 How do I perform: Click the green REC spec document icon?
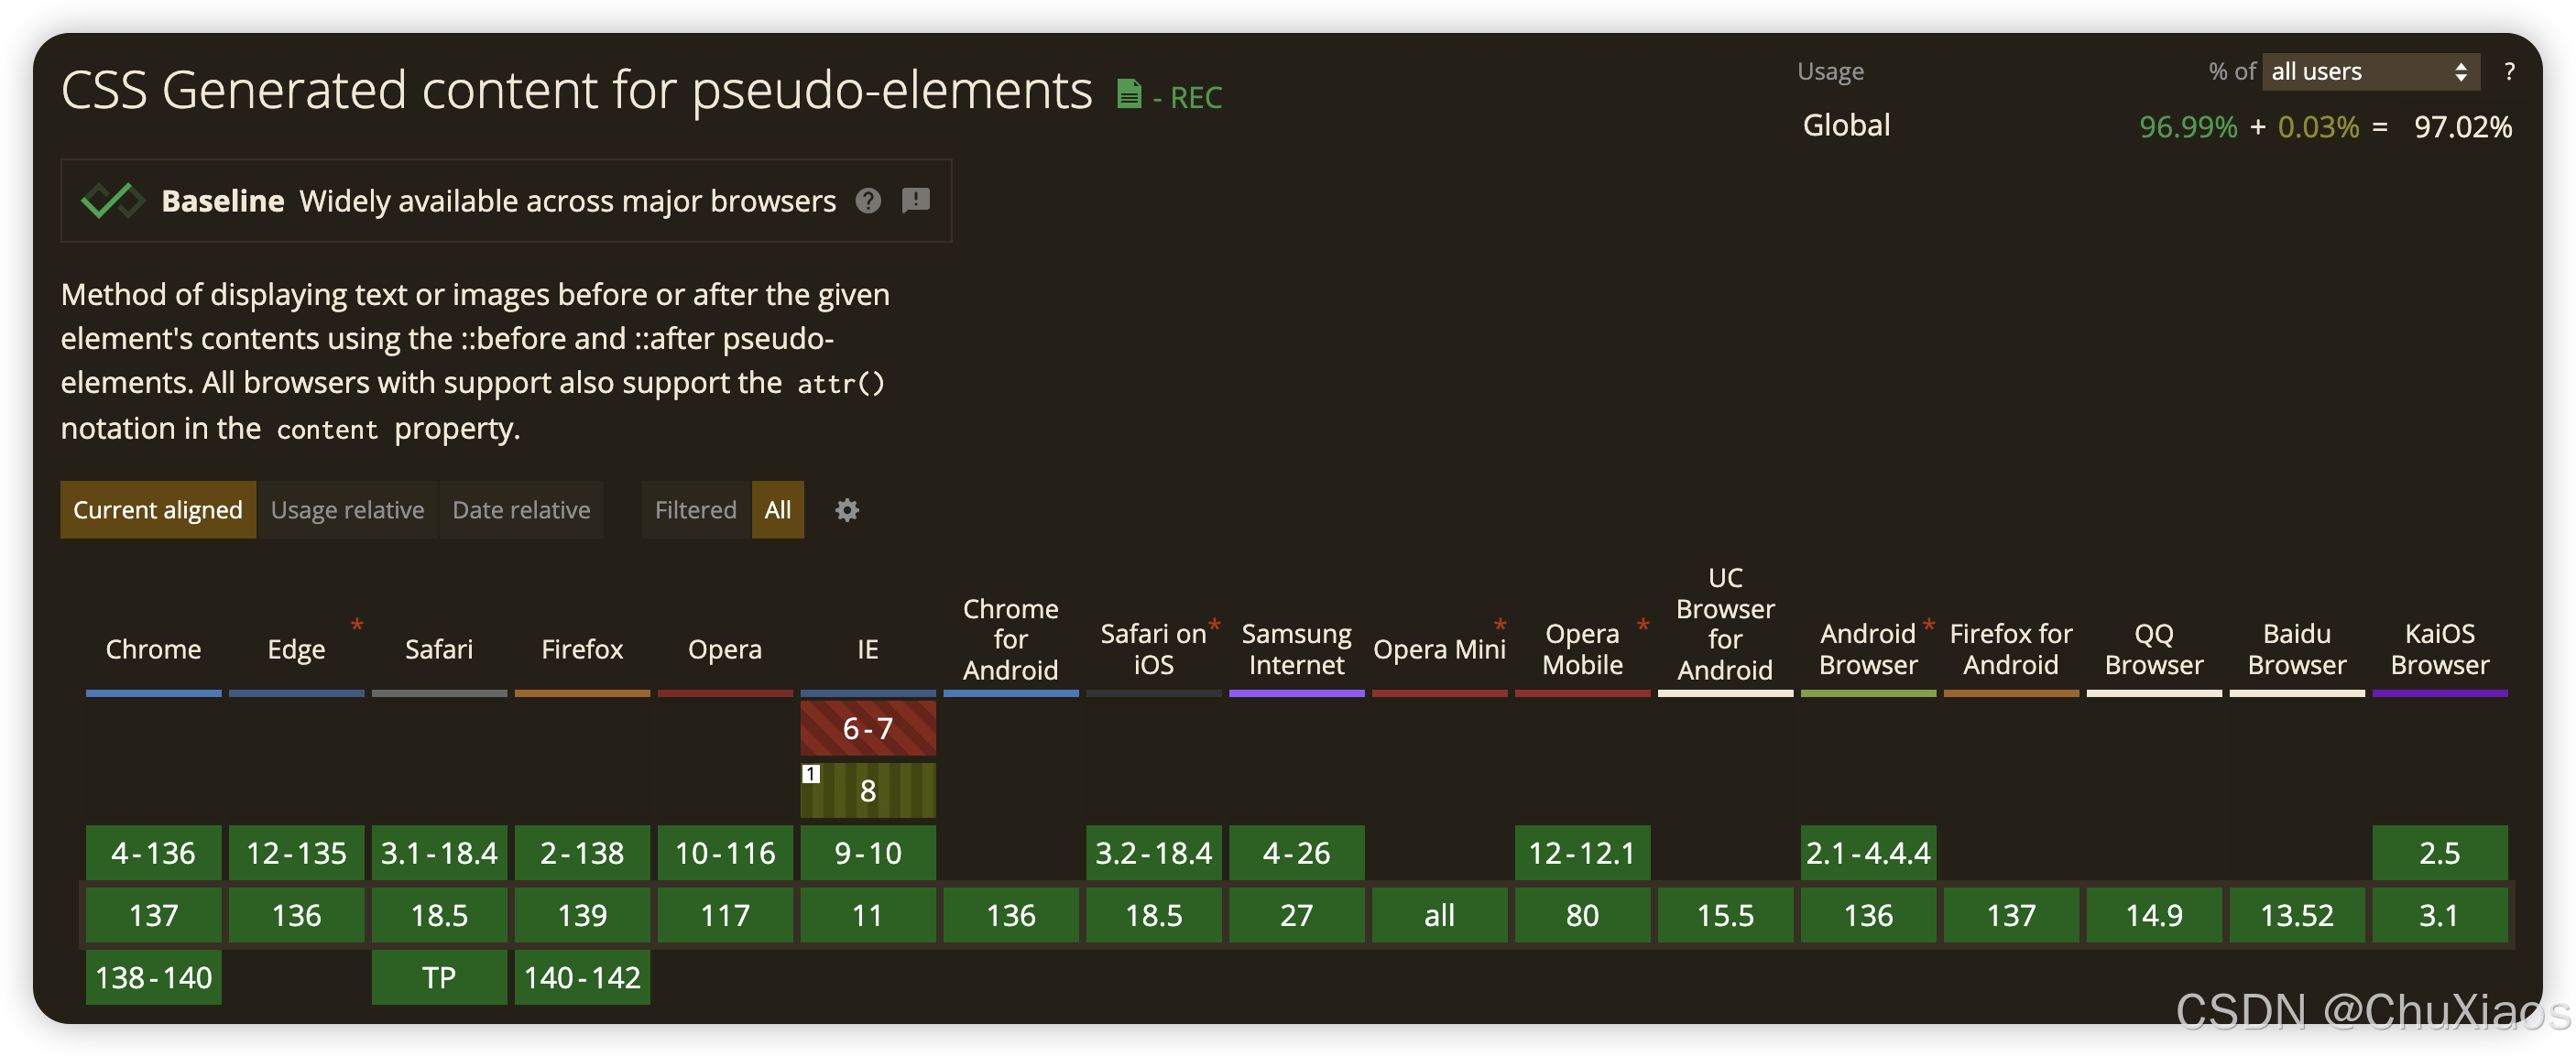pyautogui.click(x=1129, y=95)
